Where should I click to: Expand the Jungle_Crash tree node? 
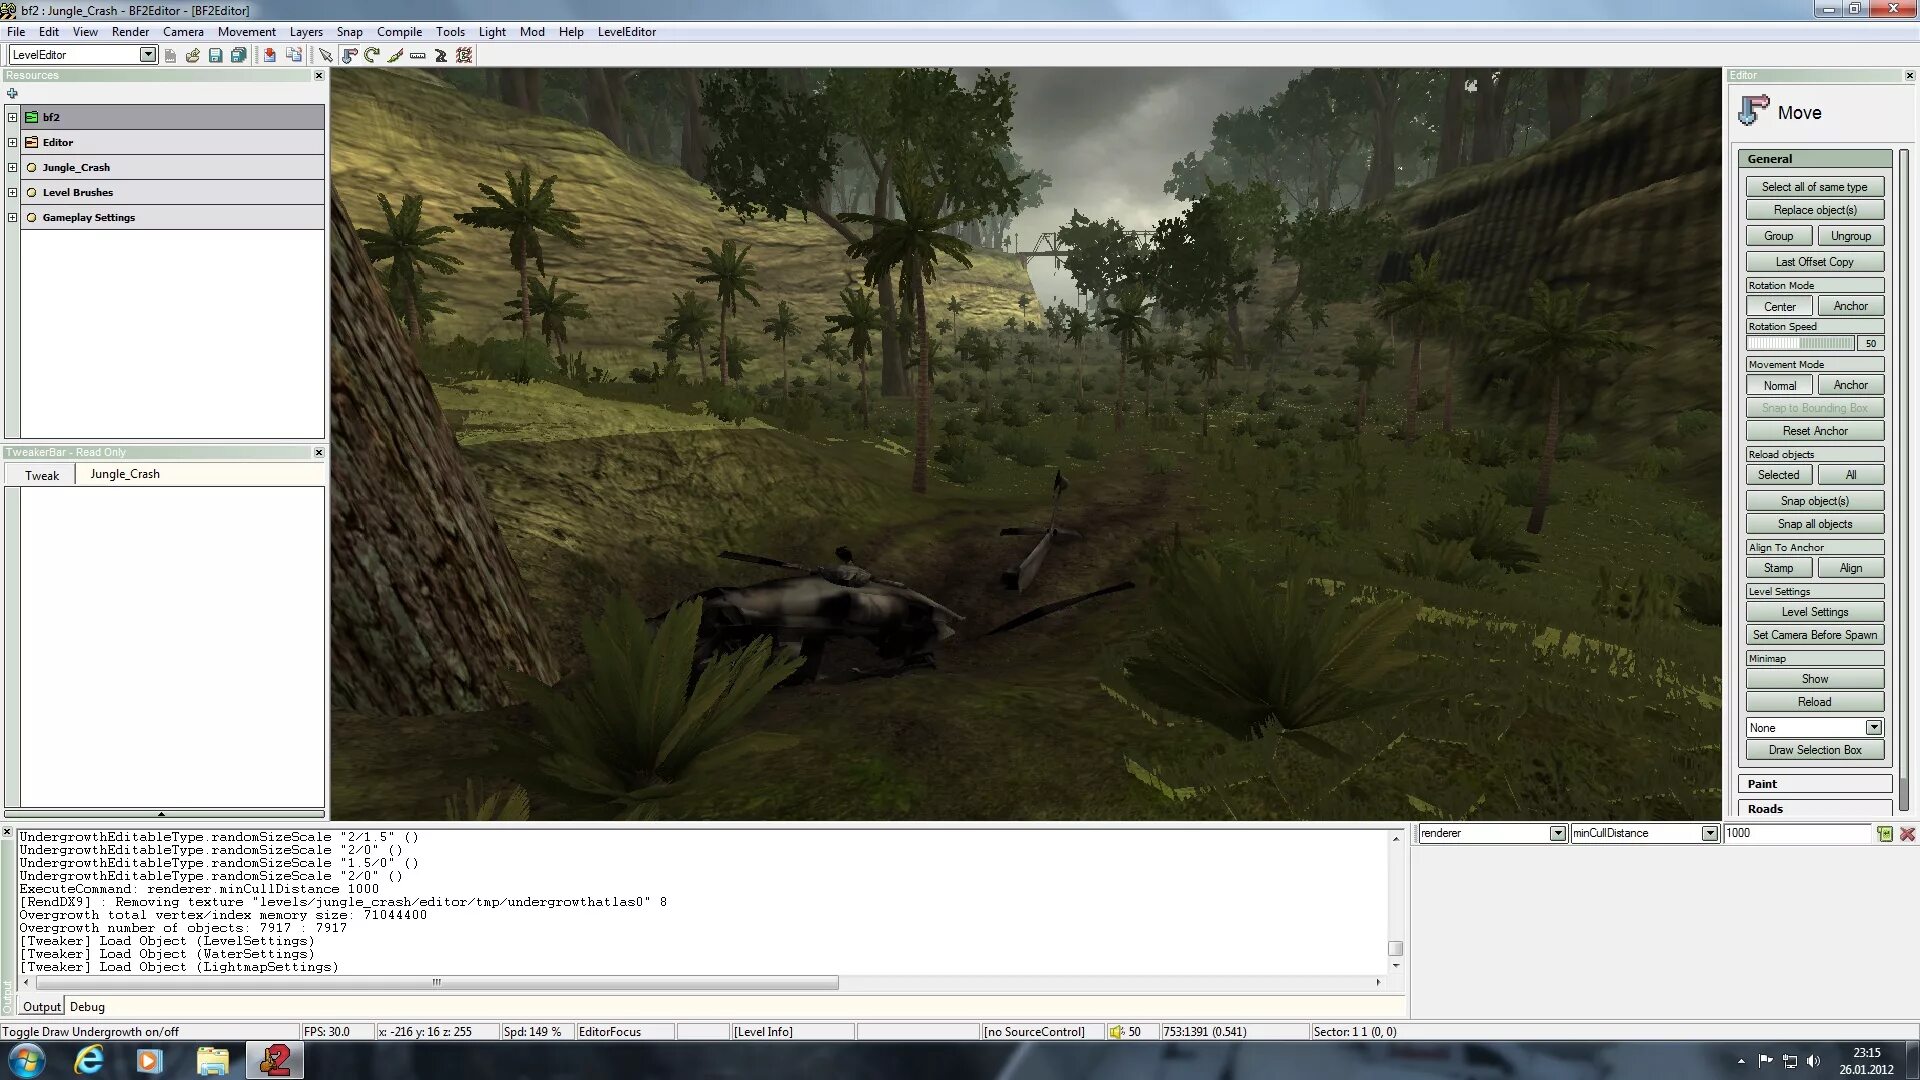pyautogui.click(x=12, y=167)
